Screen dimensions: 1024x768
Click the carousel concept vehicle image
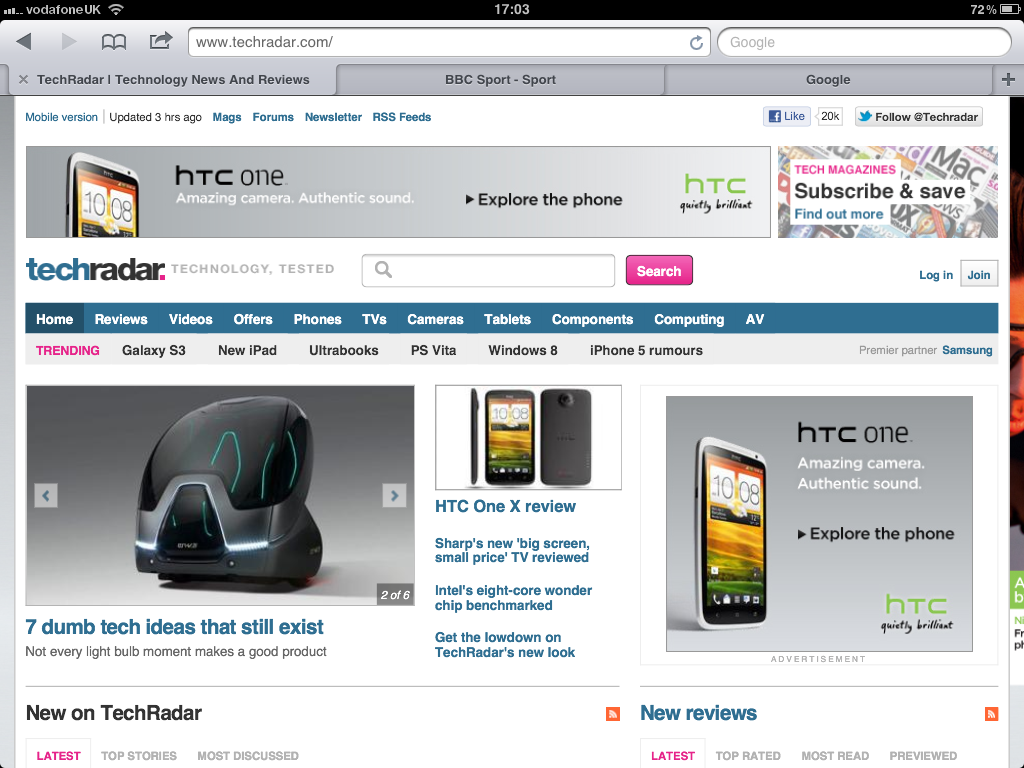coord(220,495)
